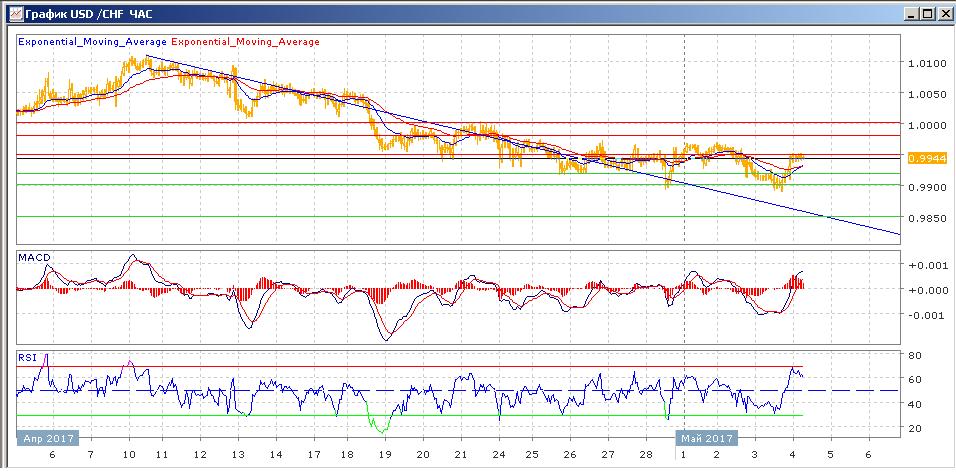This screenshot has height=475, width=956.
Task: Select the blue Exponential_Moving_Average legend label
Action: click(x=94, y=42)
